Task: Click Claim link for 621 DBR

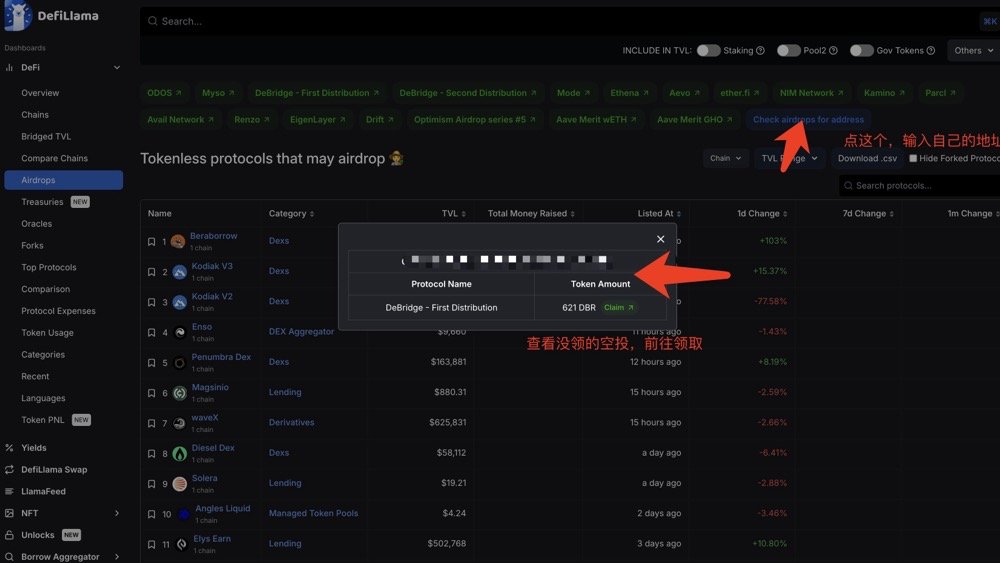Action: pos(619,307)
